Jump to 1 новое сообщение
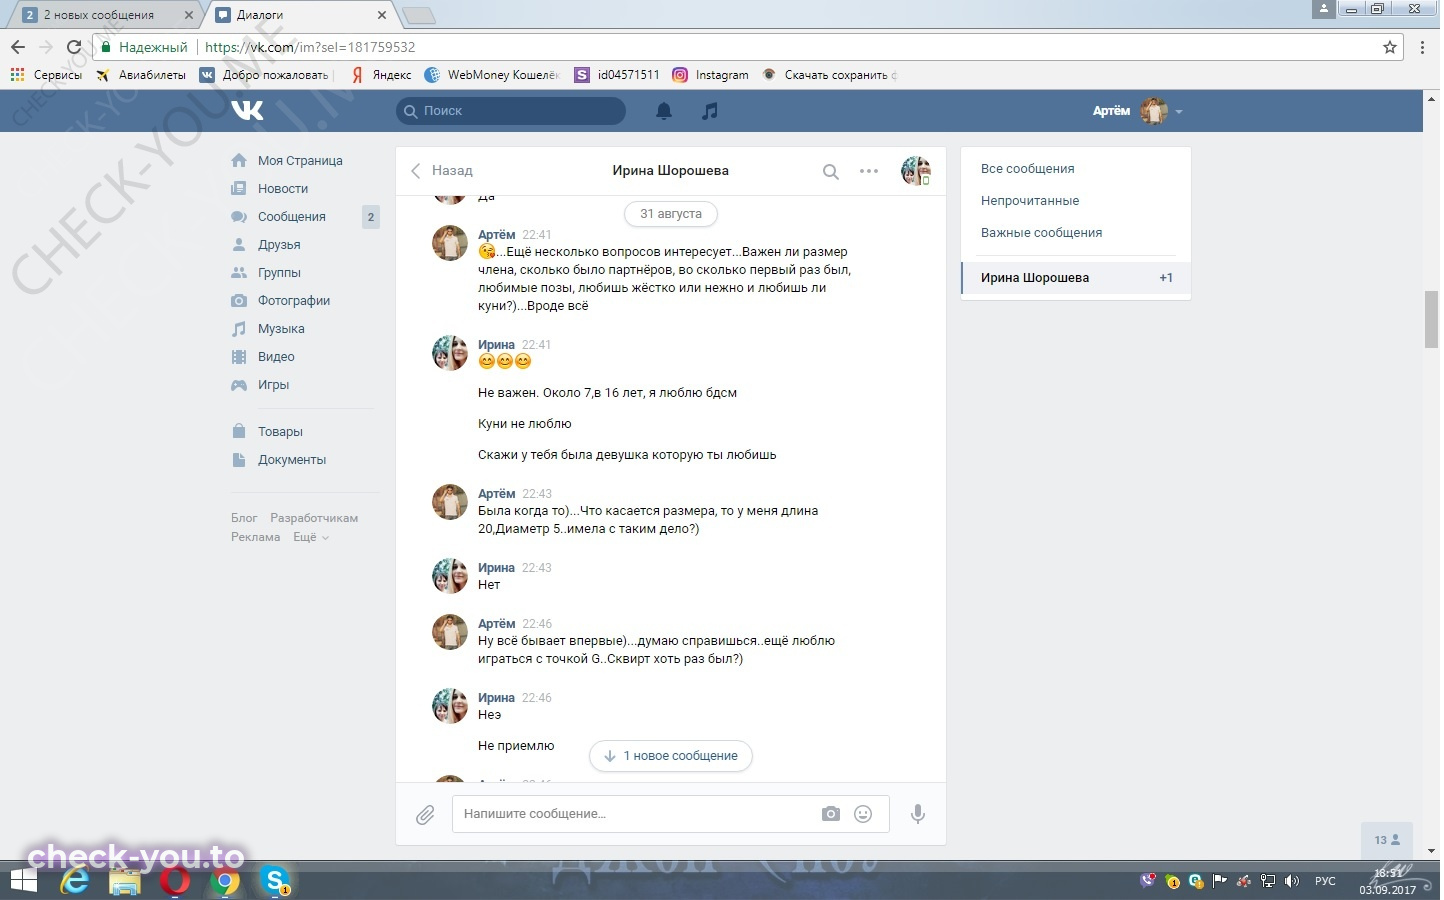The height and width of the screenshot is (900, 1444). (x=671, y=756)
